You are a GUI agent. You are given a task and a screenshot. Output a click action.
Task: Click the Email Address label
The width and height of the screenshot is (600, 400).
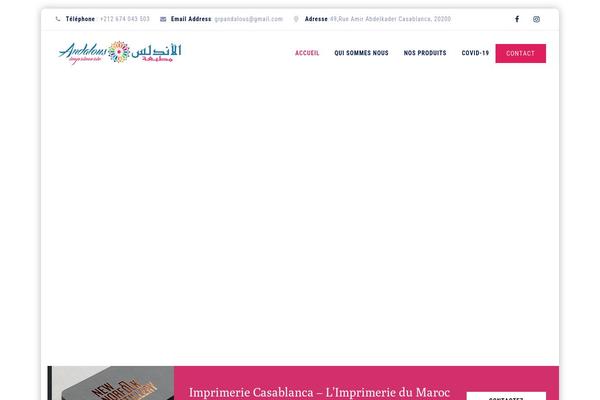191,19
